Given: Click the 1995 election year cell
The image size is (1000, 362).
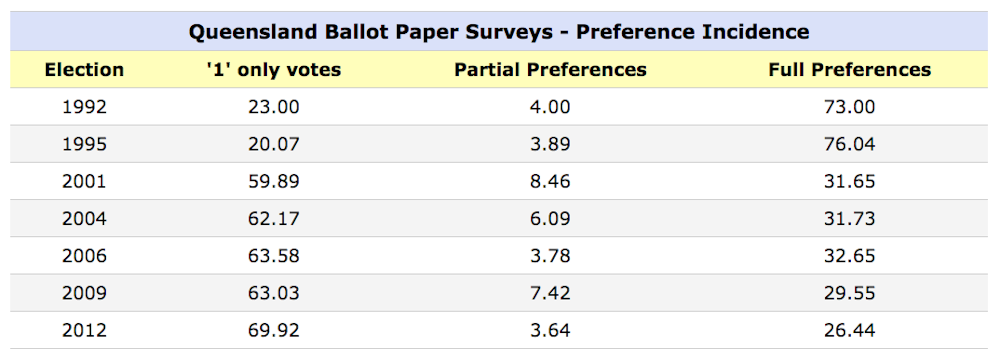Looking at the screenshot, I should point(84,144).
